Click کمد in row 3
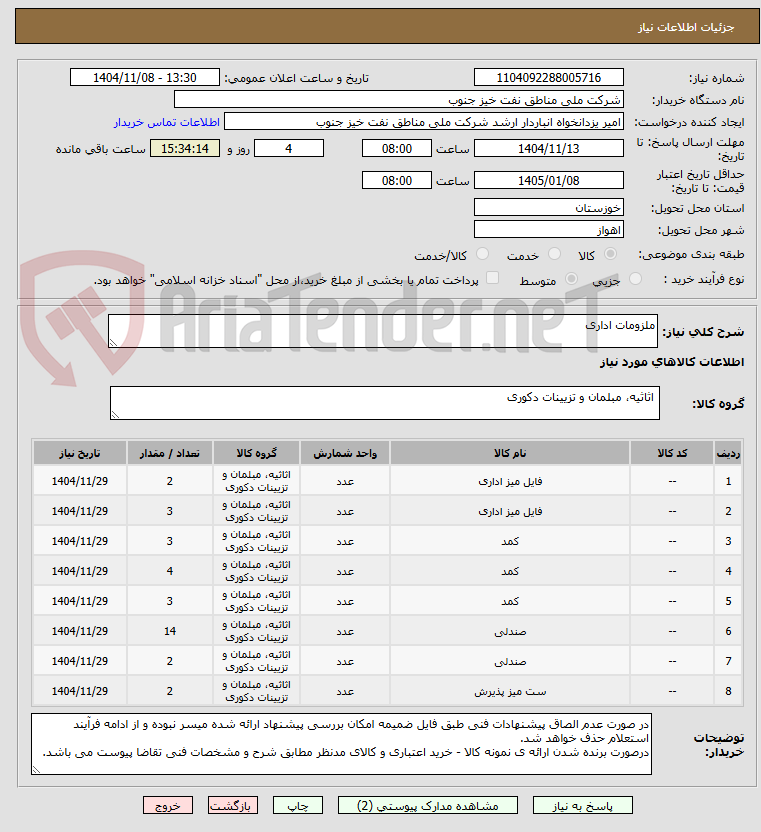Viewport: 761px width, 832px height. [x=510, y=541]
